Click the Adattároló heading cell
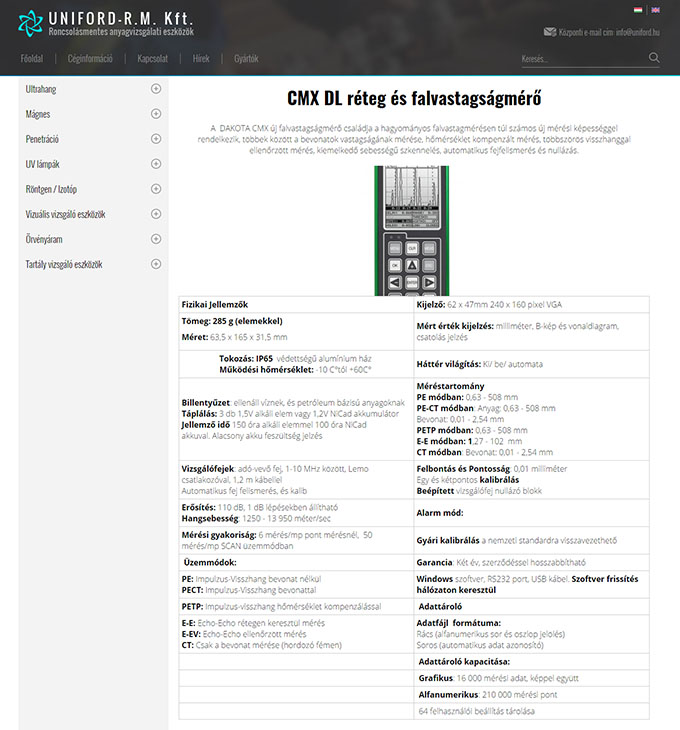Viewport: 680px width, 730px height. coord(532,607)
